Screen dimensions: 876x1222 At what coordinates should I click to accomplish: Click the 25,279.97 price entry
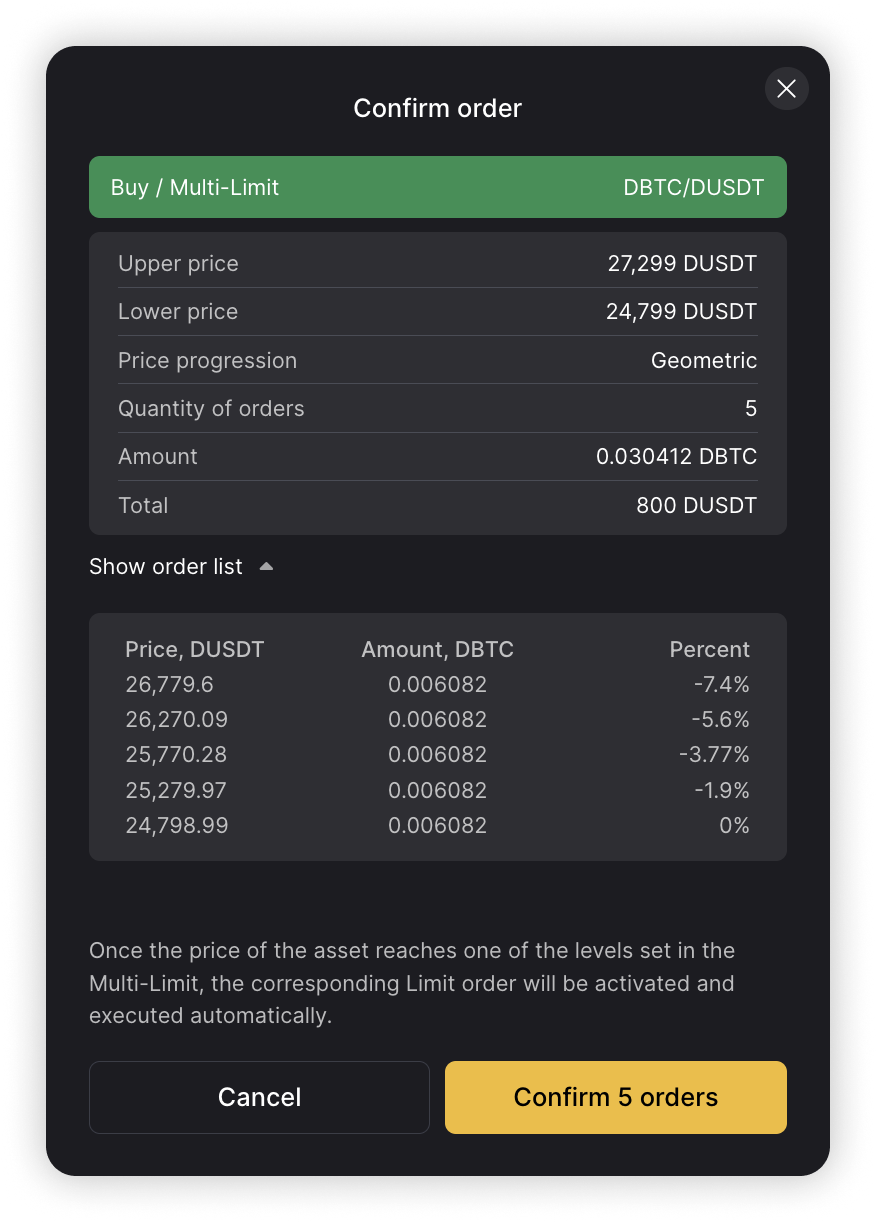[176, 790]
